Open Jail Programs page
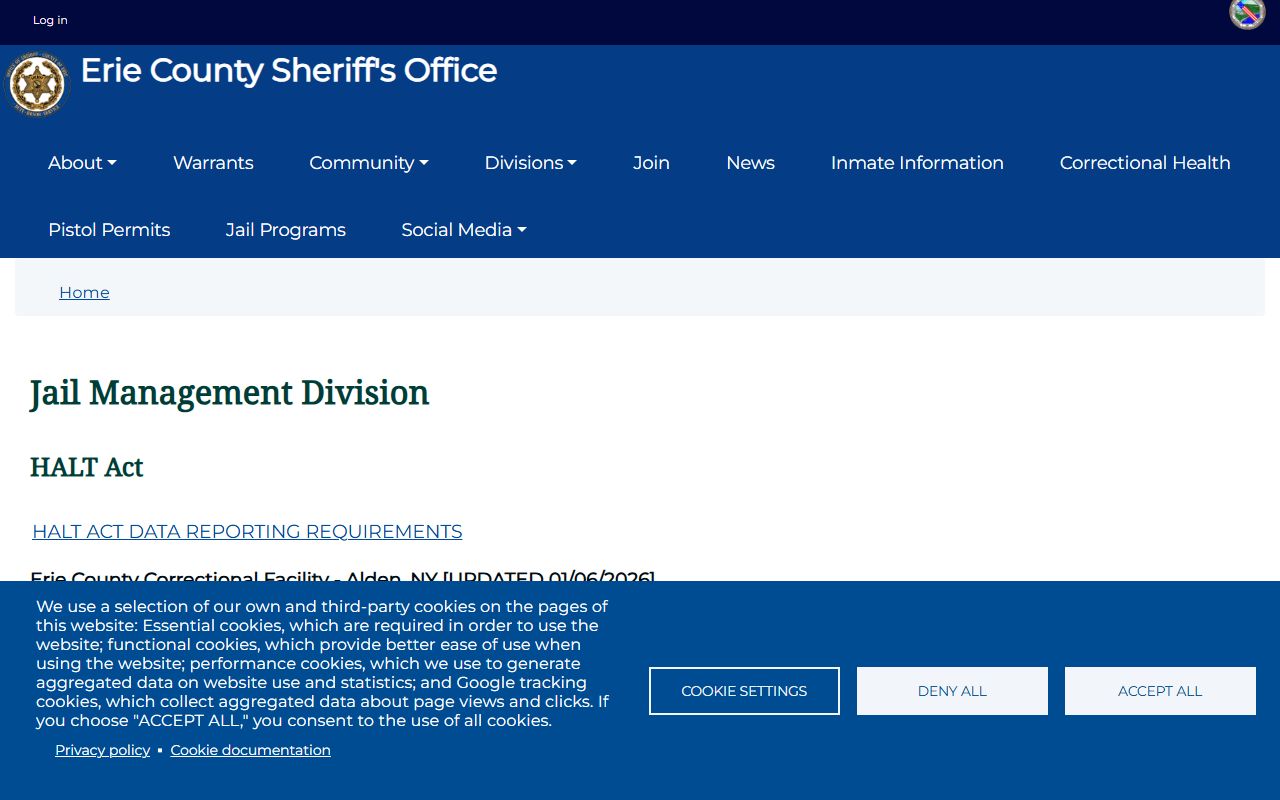The image size is (1280, 800). pyautogui.click(x=286, y=230)
